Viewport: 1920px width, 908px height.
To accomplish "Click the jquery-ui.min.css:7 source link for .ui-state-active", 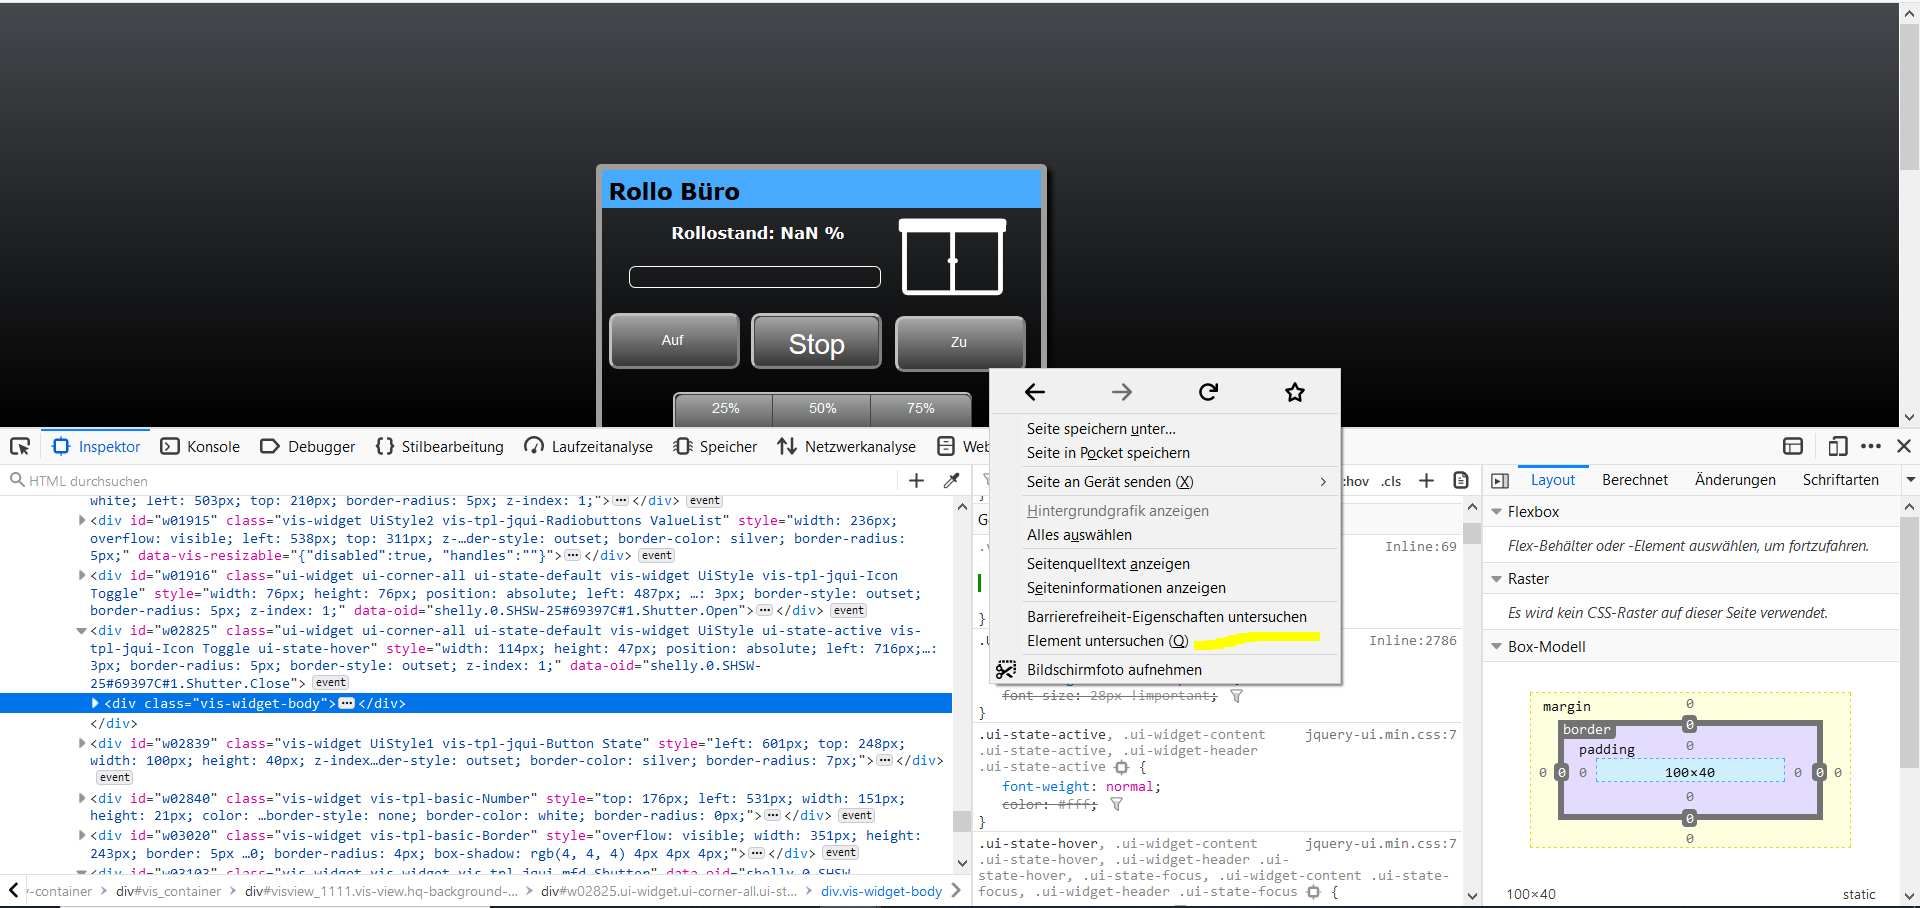I will (1380, 735).
